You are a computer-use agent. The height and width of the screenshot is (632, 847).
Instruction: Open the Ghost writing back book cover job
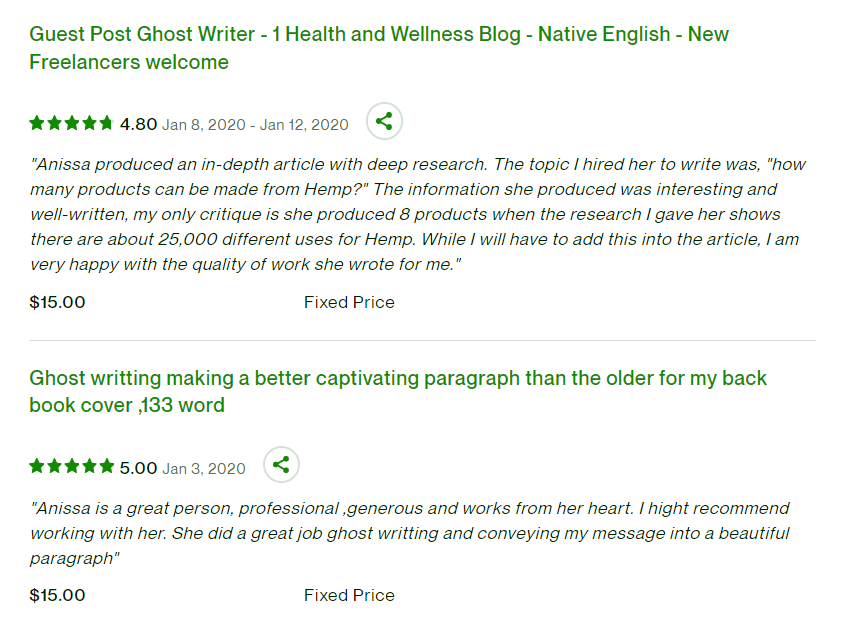(398, 391)
